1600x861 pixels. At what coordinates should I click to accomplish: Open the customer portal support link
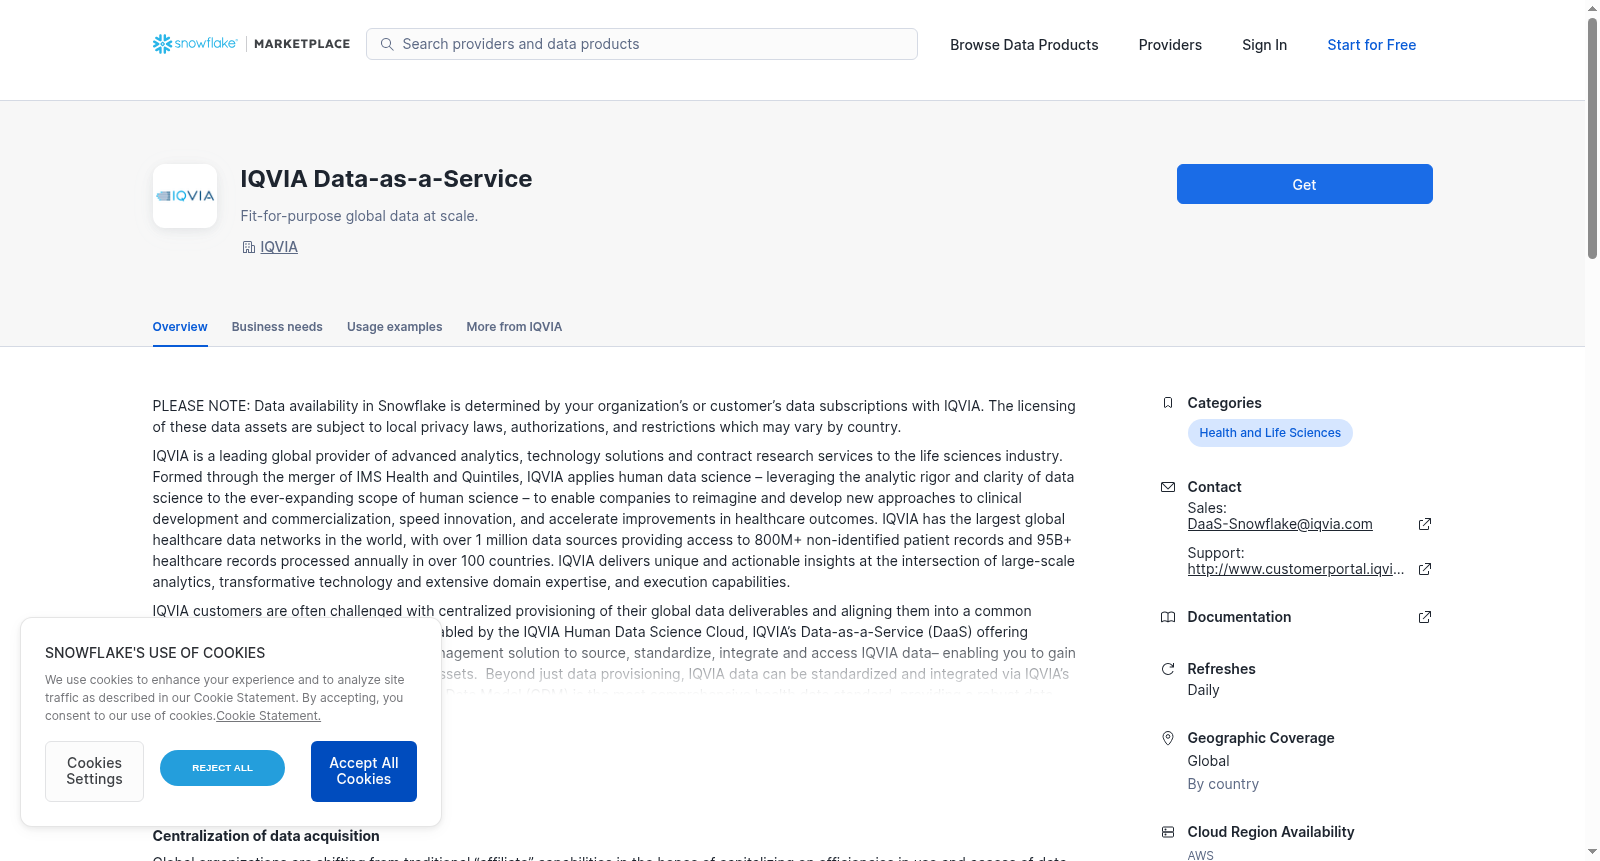point(1296,569)
